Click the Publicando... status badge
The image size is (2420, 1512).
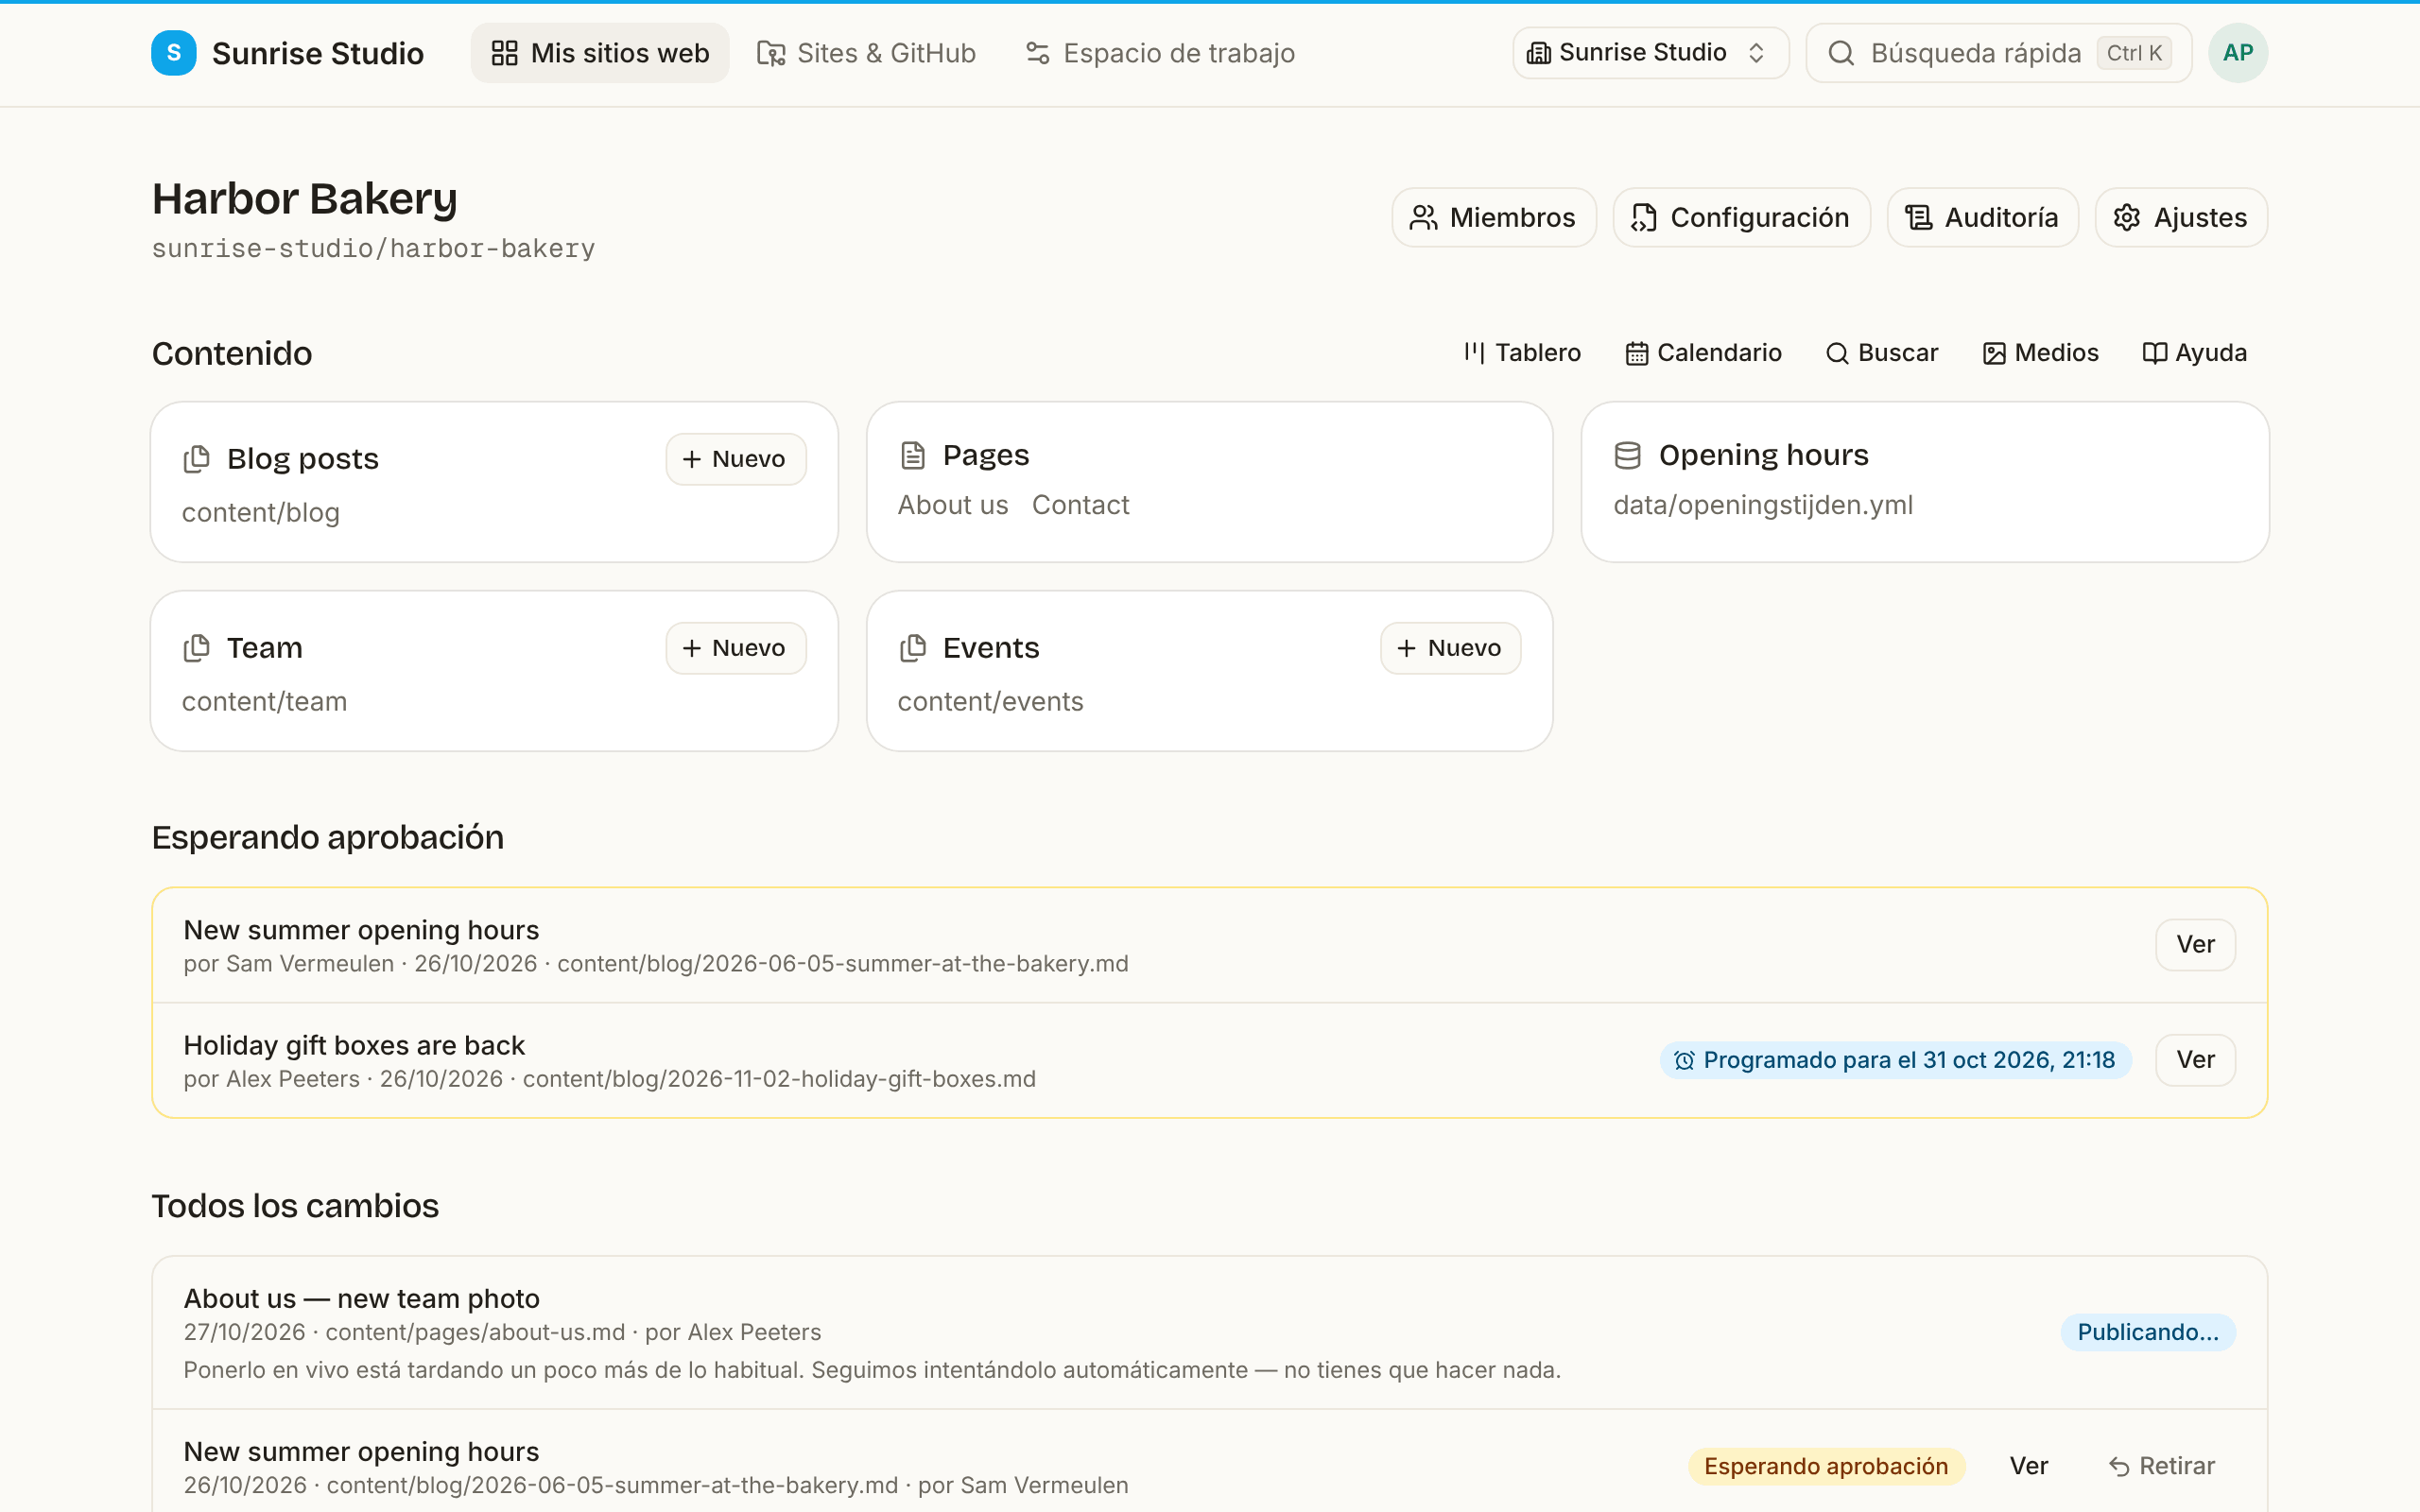[2147, 1332]
